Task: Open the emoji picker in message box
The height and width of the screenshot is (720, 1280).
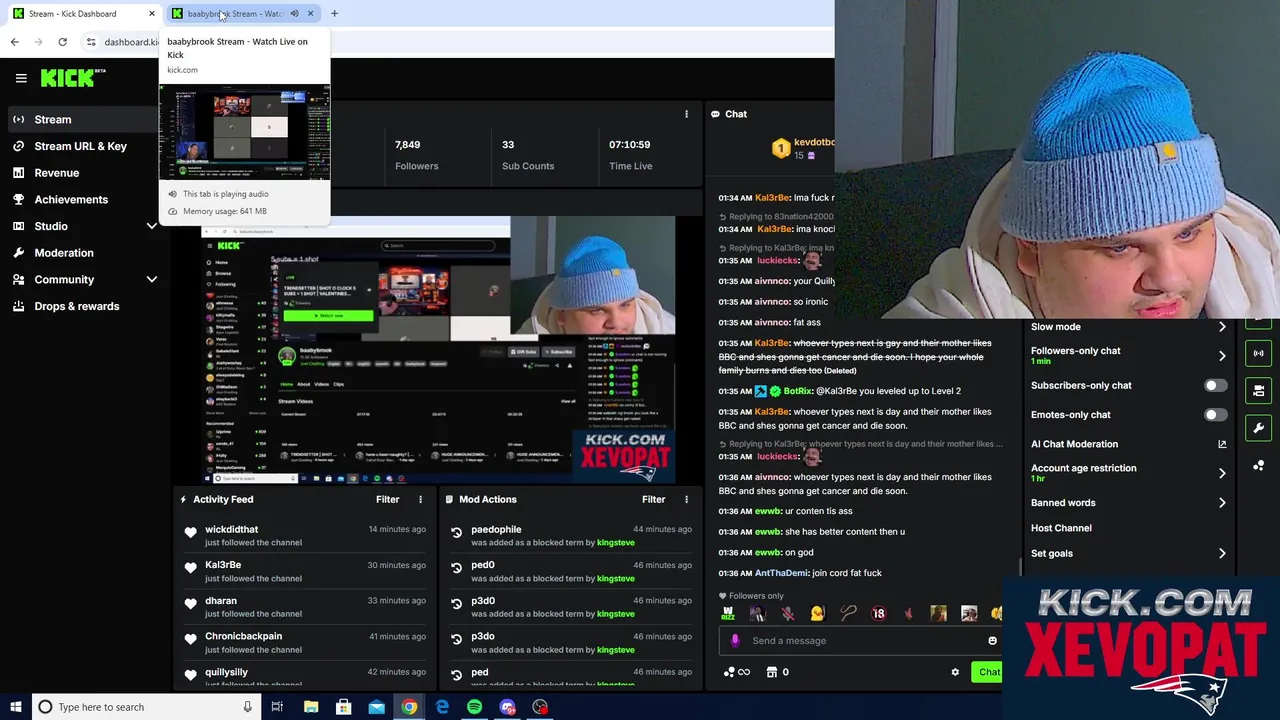Action: 992,641
